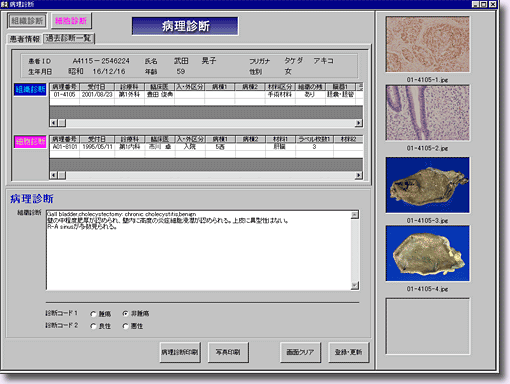Switch to the 患者情報 tab
510x384 pixels.
click(x=25, y=39)
